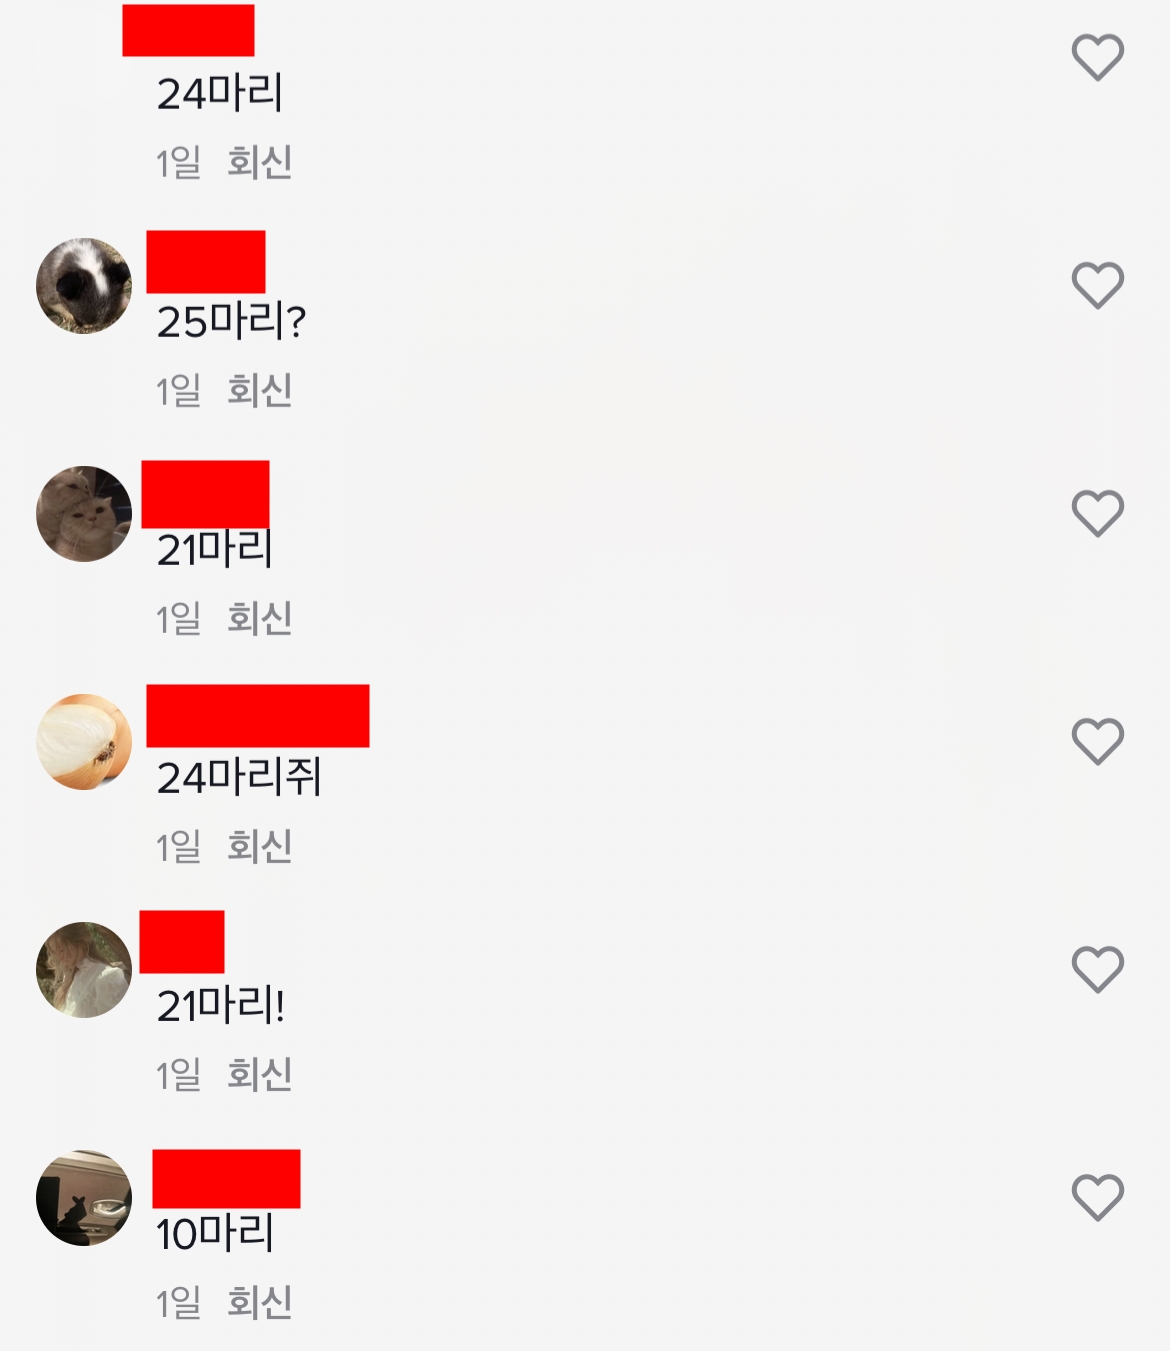The height and width of the screenshot is (1351, 1170).
Task: Open username above the '10마리' comment
Action: coord(226,1179)
